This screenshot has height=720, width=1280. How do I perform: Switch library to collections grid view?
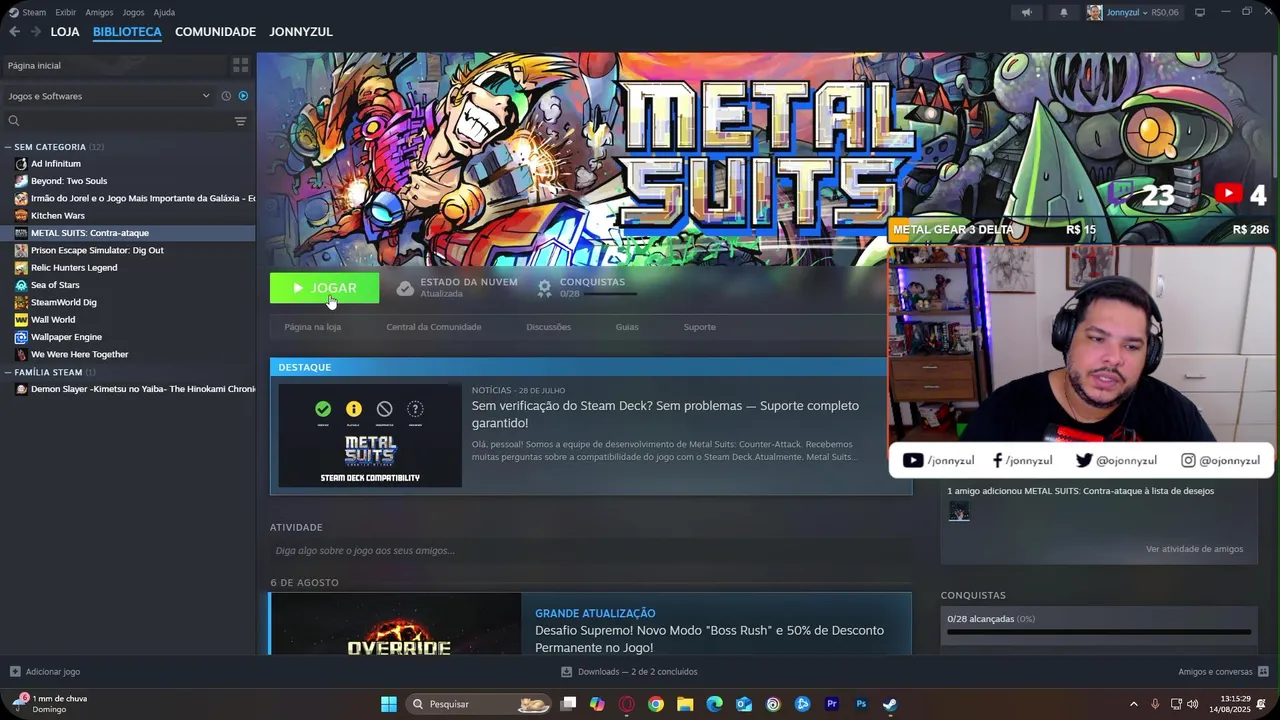(240, 65)
